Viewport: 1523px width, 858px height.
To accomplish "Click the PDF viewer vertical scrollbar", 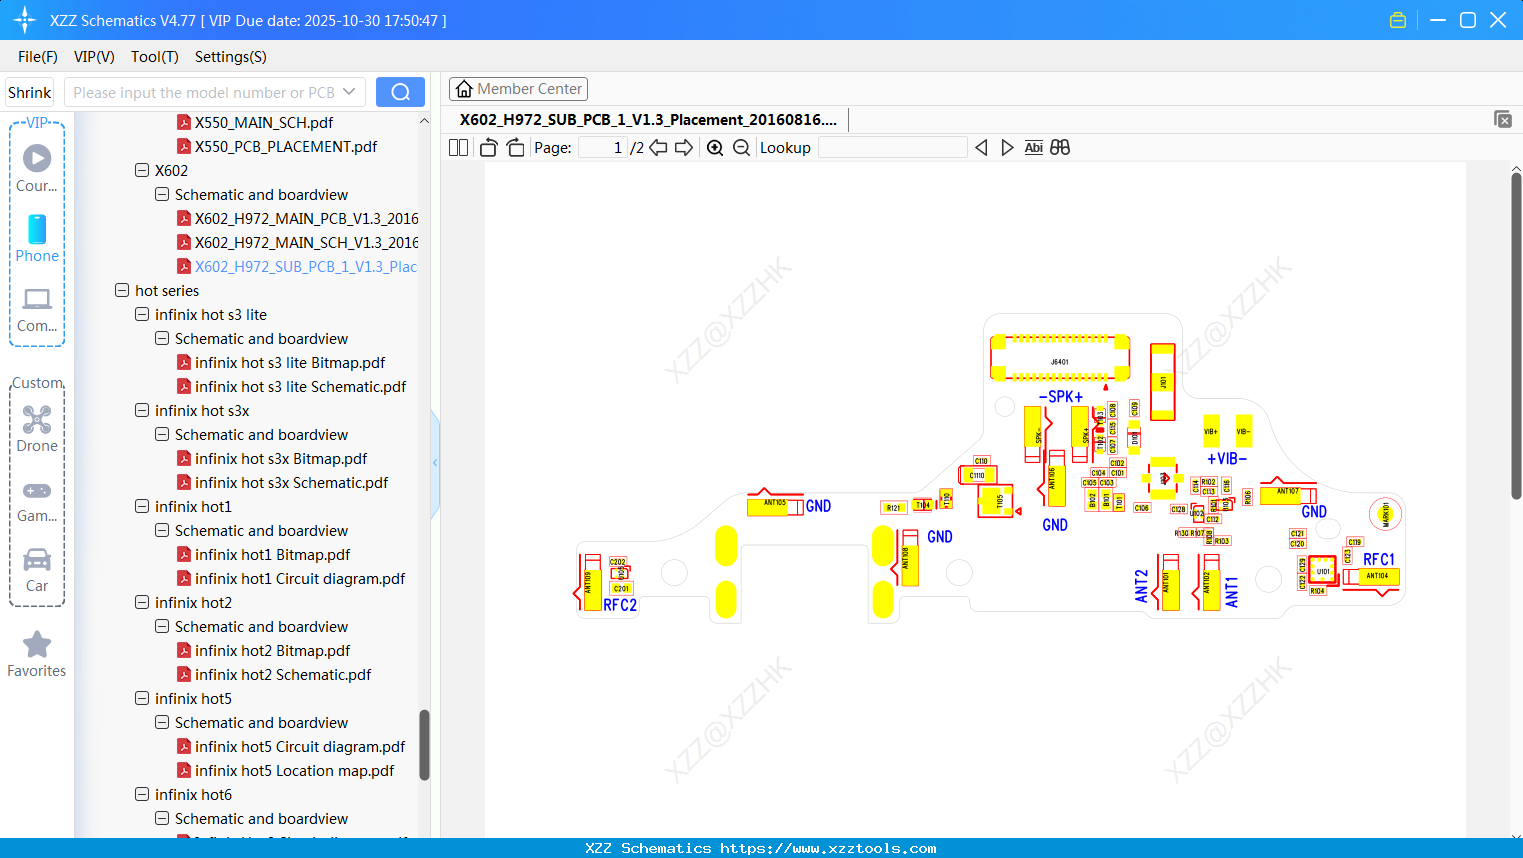I will point(1516,336).
